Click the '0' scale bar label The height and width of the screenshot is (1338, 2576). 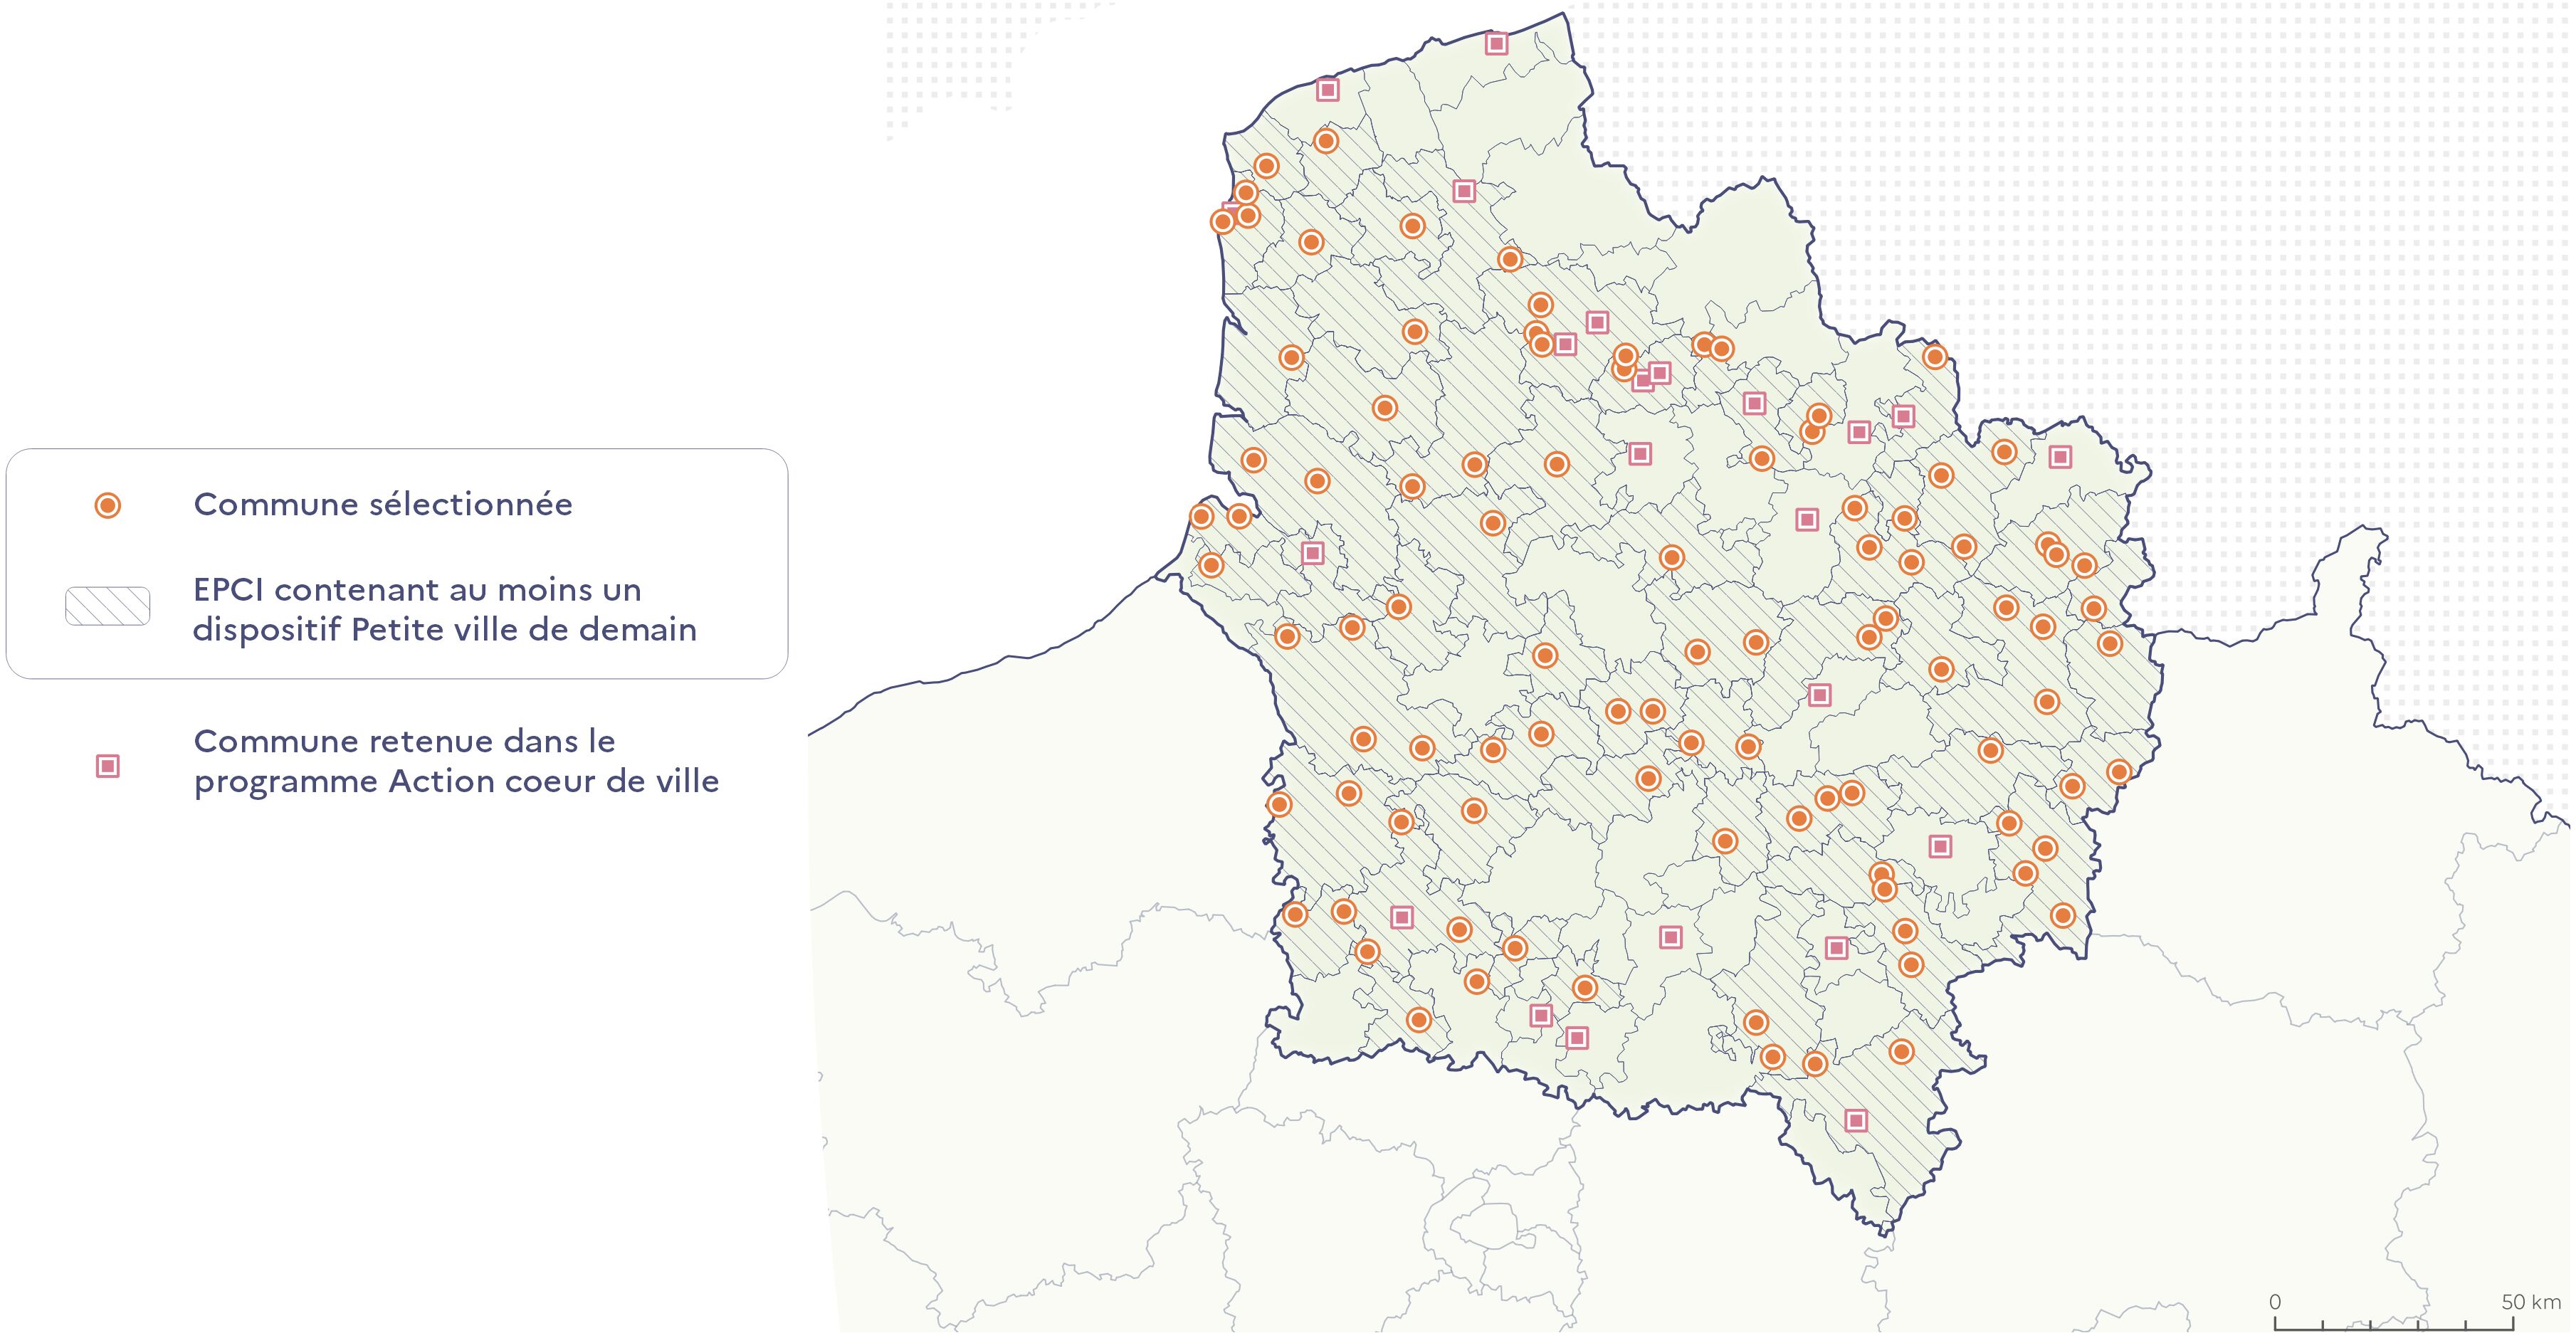[2275, 1302]
